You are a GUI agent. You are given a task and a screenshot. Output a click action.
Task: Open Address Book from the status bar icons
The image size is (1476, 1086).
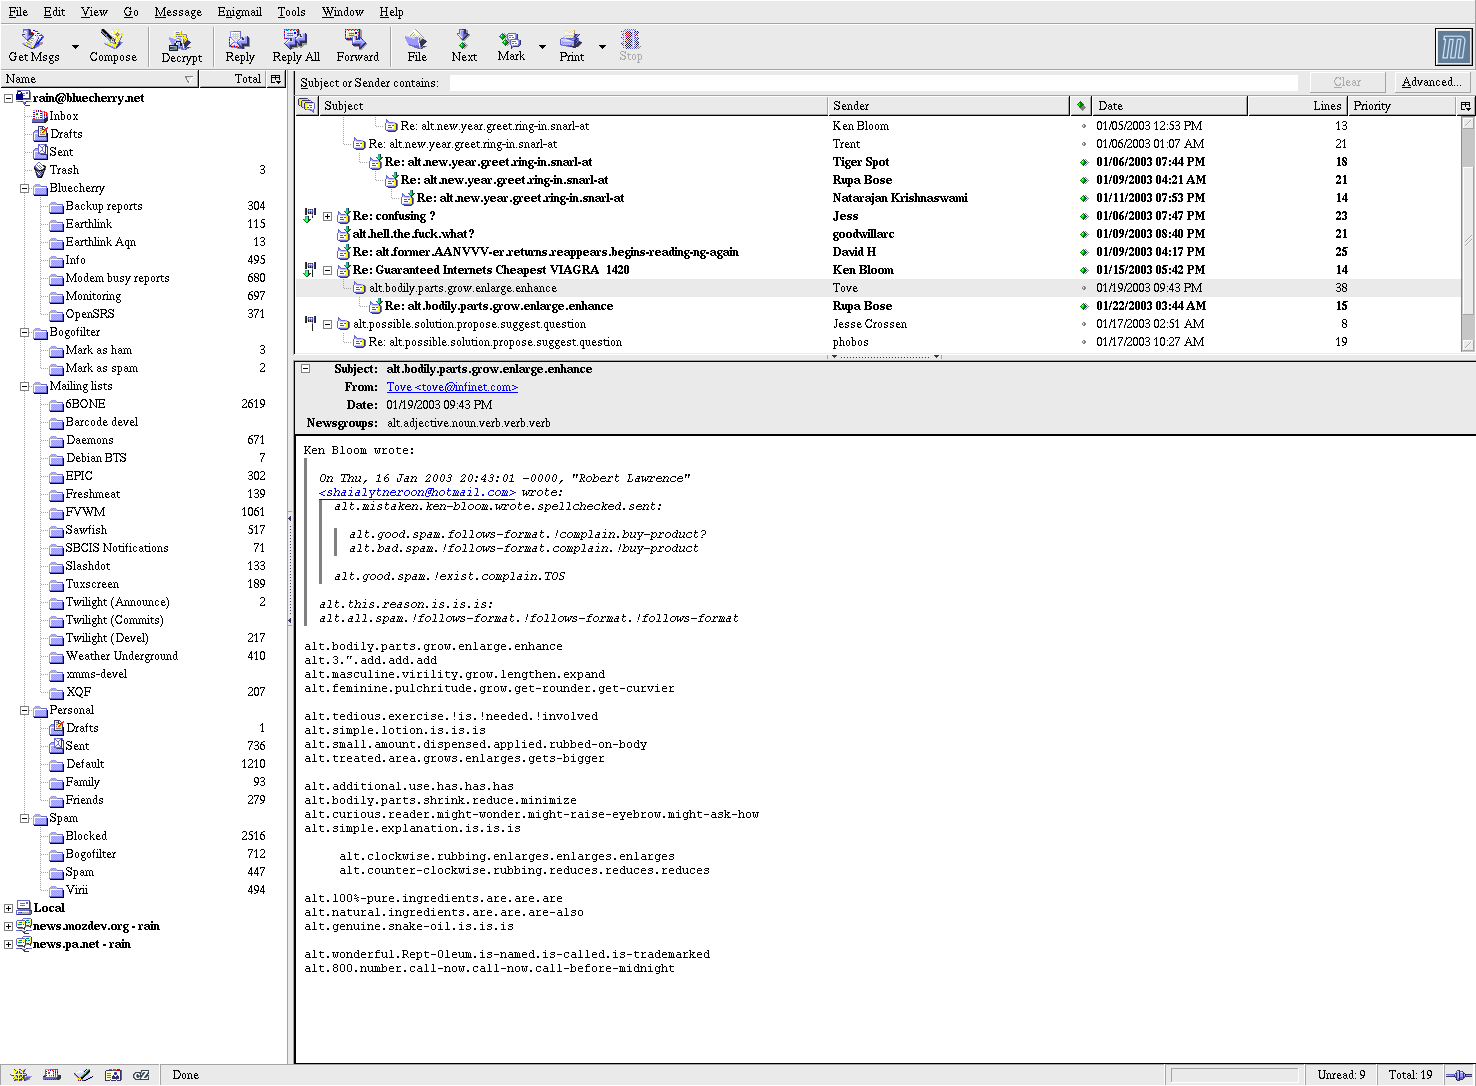click(x=113, y=1075)
